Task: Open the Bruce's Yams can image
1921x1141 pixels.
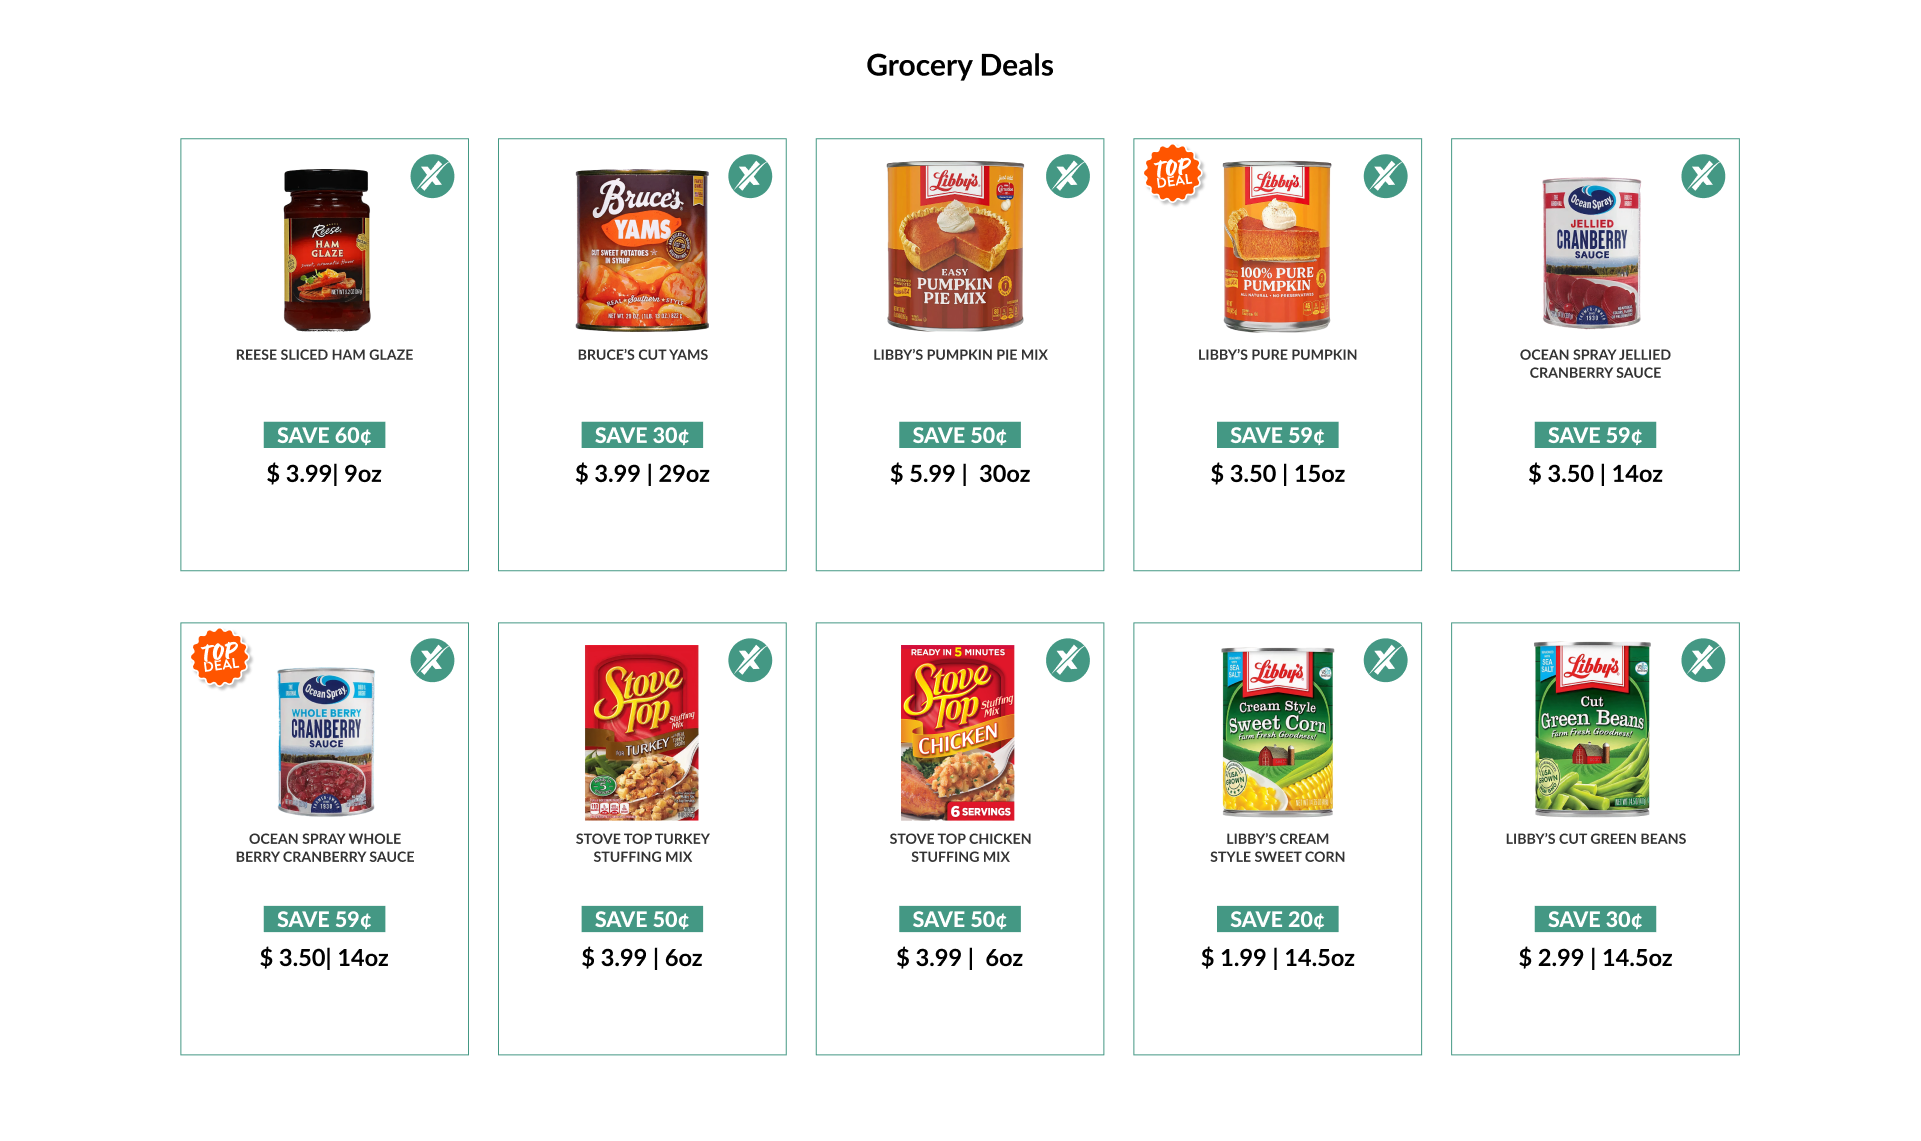Action: (642, 250)
